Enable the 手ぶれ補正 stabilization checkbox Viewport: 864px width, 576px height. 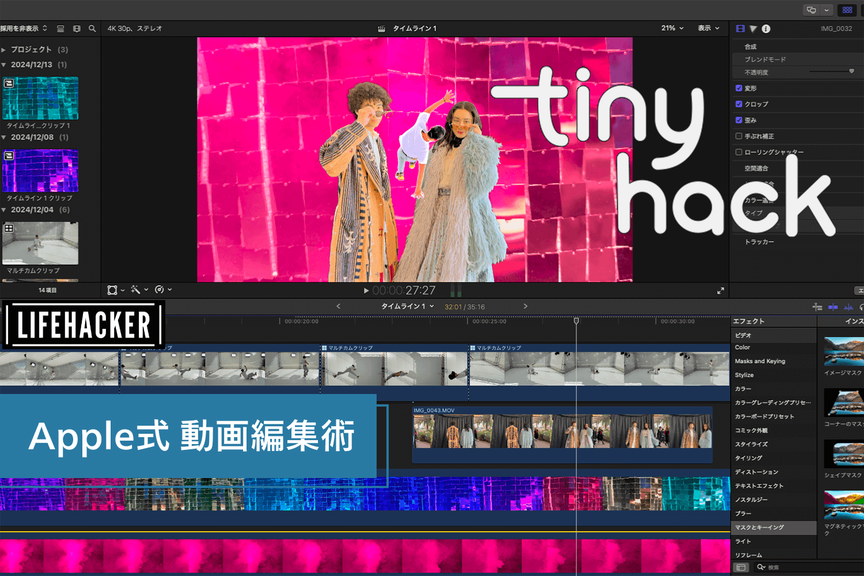coord(739,136)
